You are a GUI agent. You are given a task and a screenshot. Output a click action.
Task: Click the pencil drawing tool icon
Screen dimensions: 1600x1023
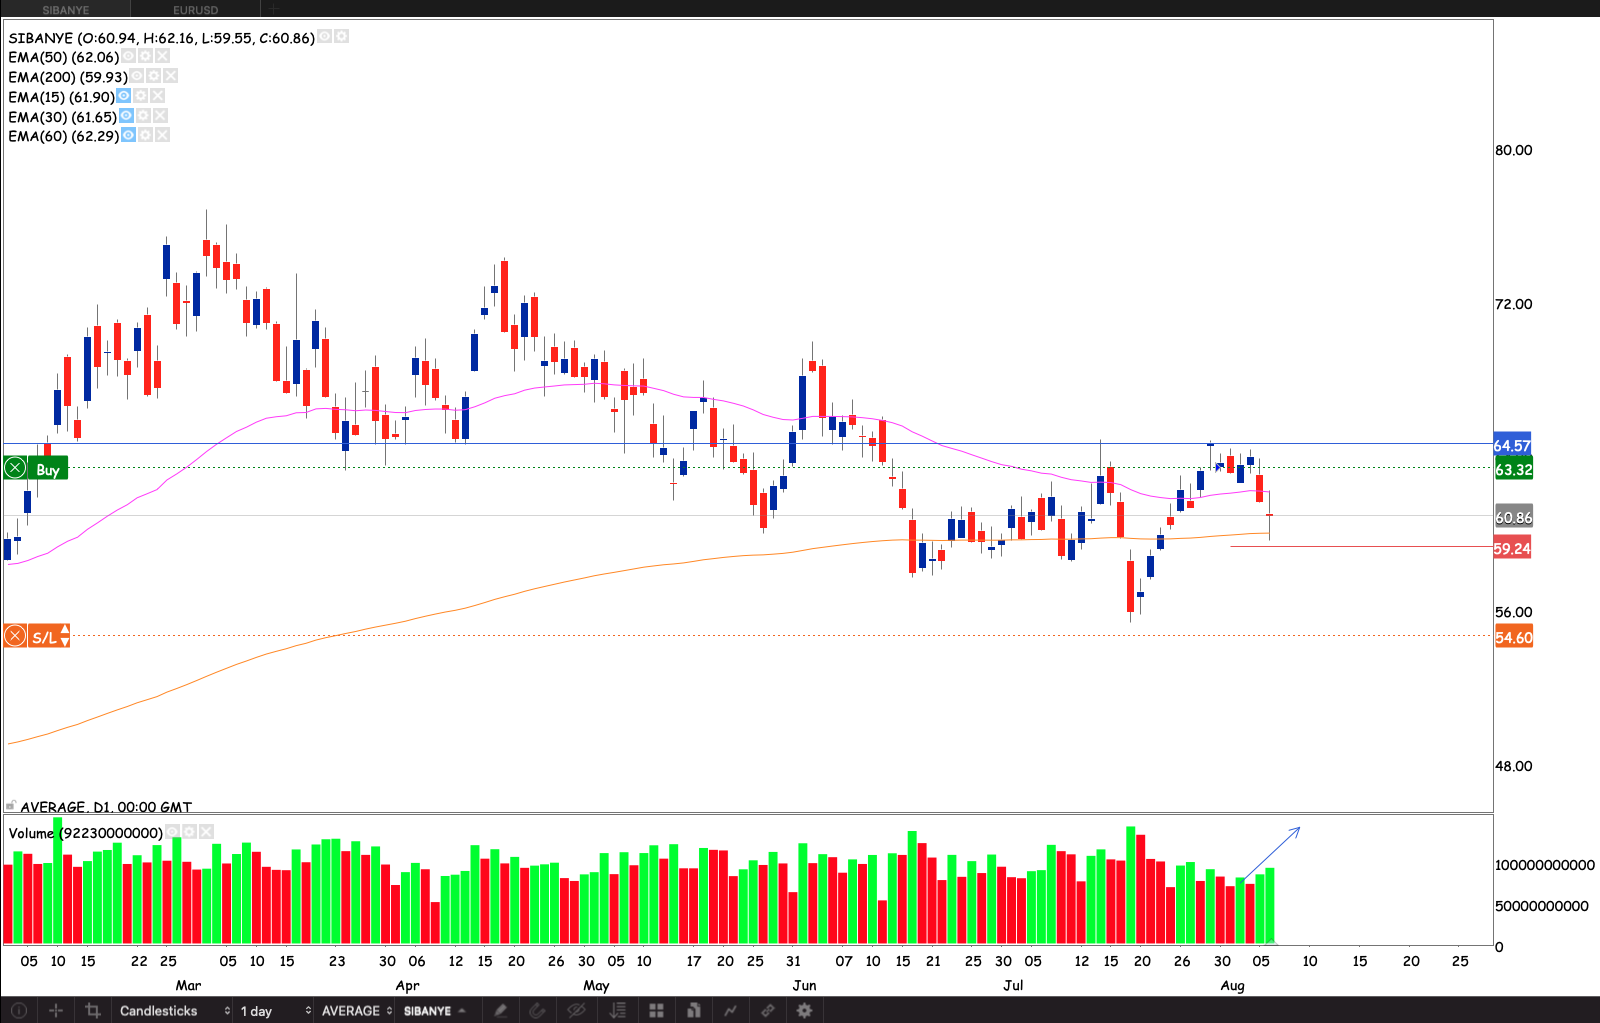(x=500, y=1011)
